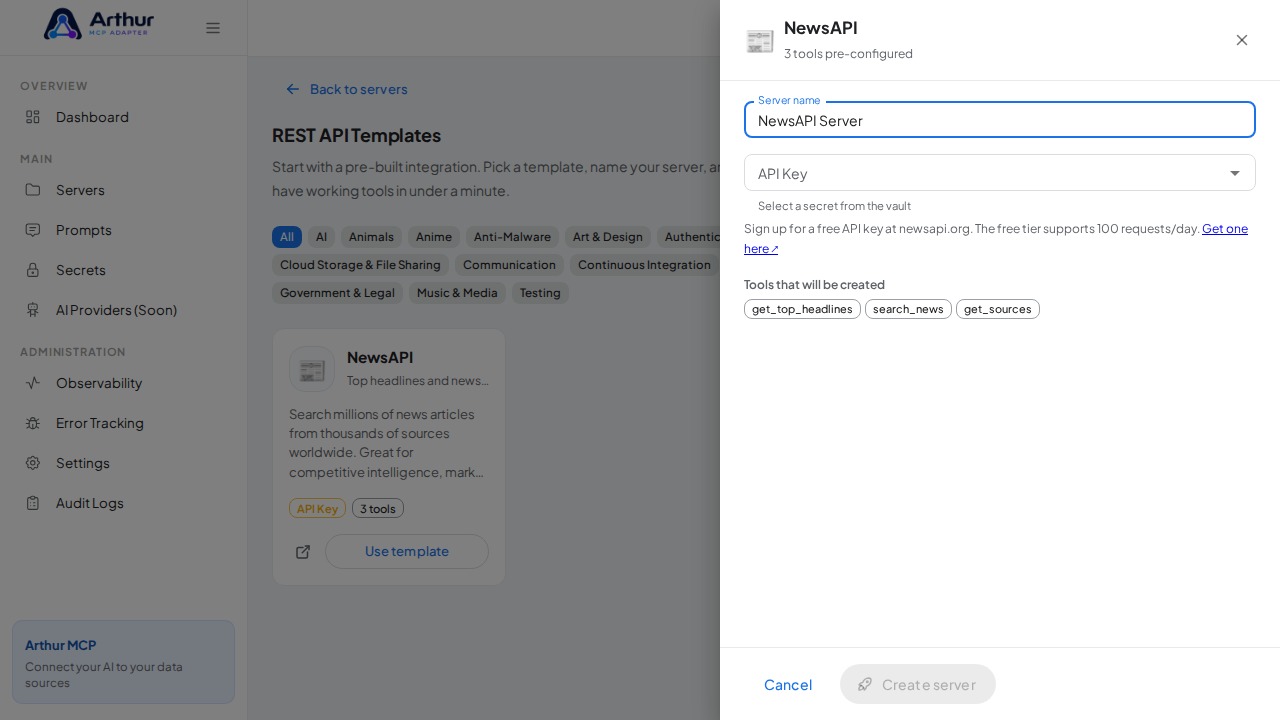Click the Prompts chat icon
Viewport: 1280px width, 720px height.
point(33,230)
